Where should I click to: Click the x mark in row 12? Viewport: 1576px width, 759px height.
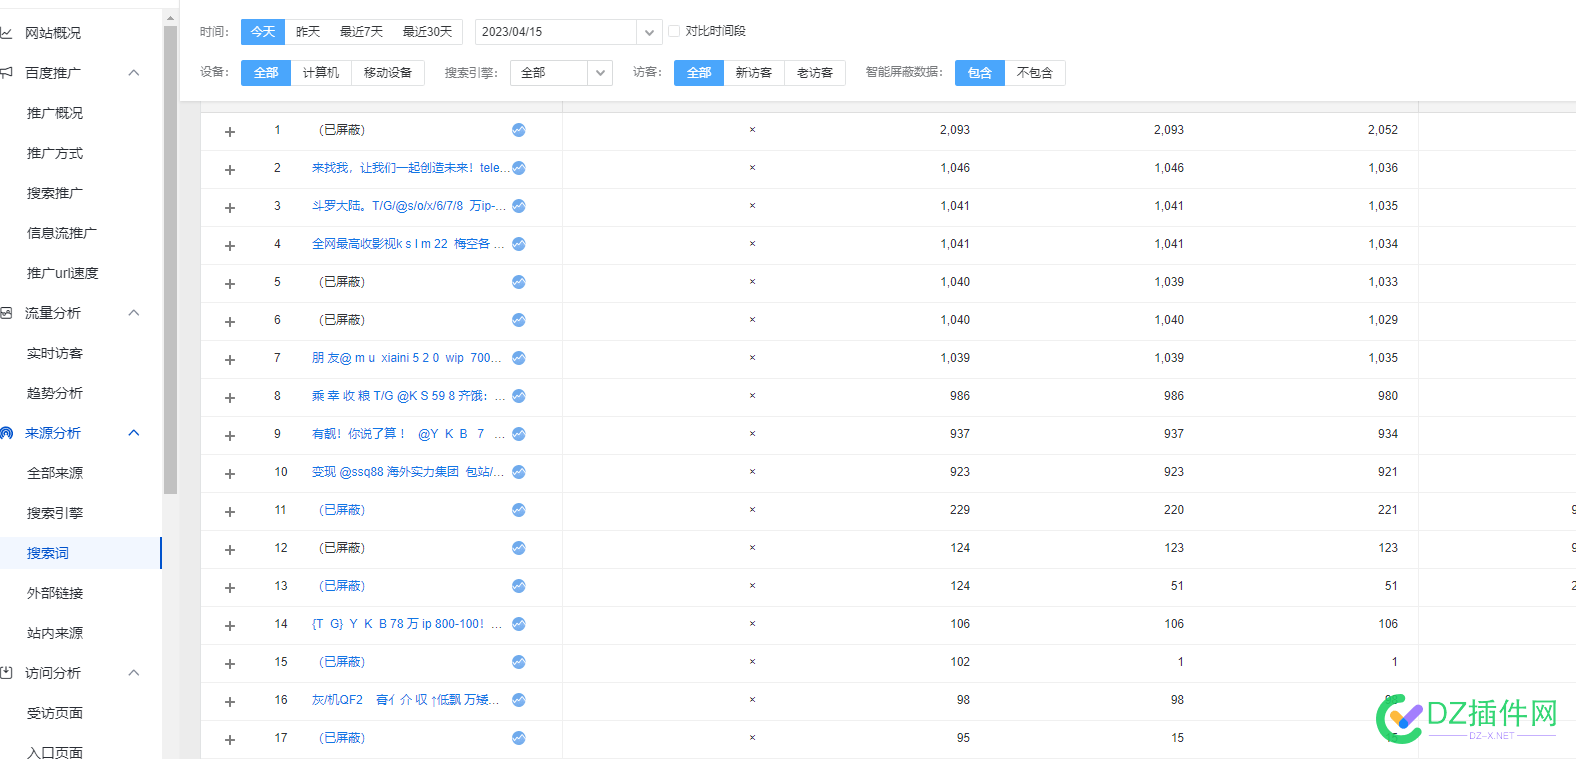pyautogui.click(x=752, y=548)
